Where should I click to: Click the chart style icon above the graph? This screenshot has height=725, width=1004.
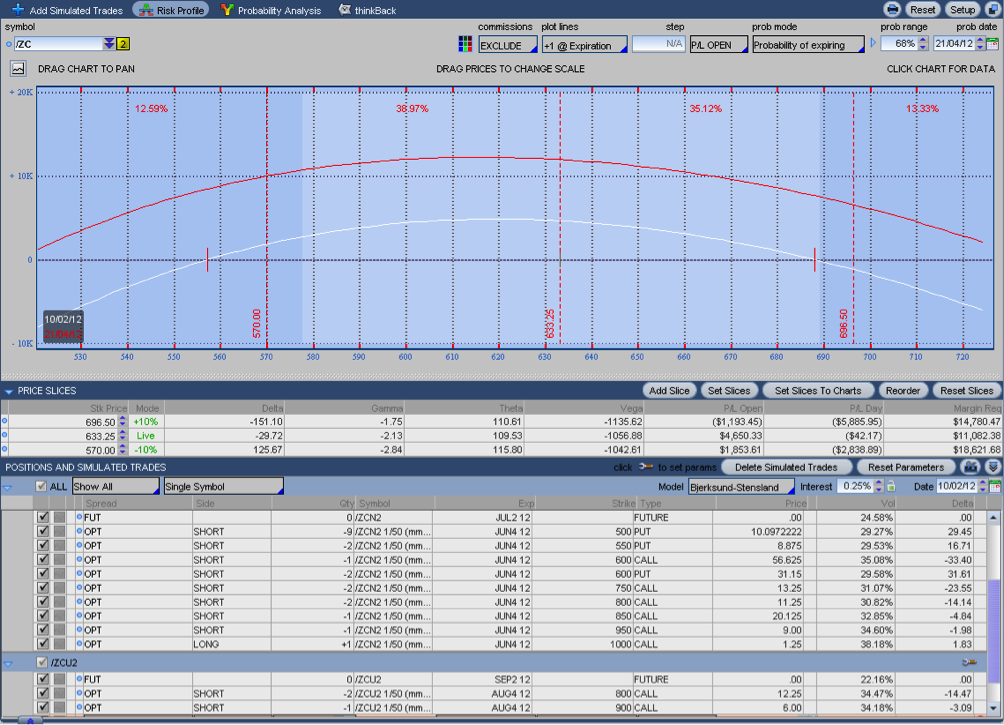(x=18, y=69)
